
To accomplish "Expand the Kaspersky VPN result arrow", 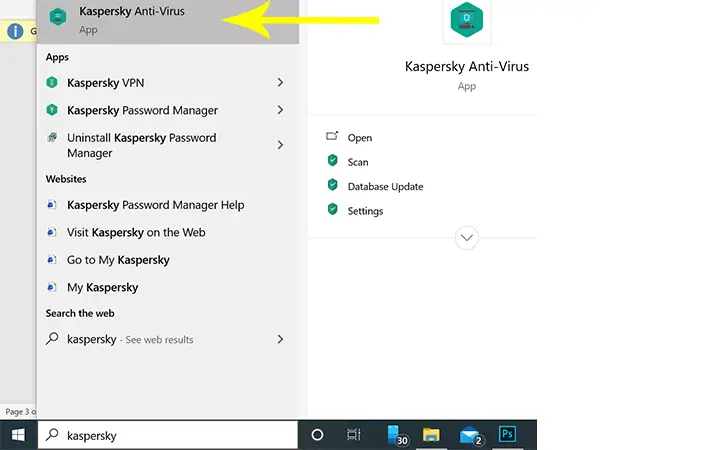I will pos(280,83).
